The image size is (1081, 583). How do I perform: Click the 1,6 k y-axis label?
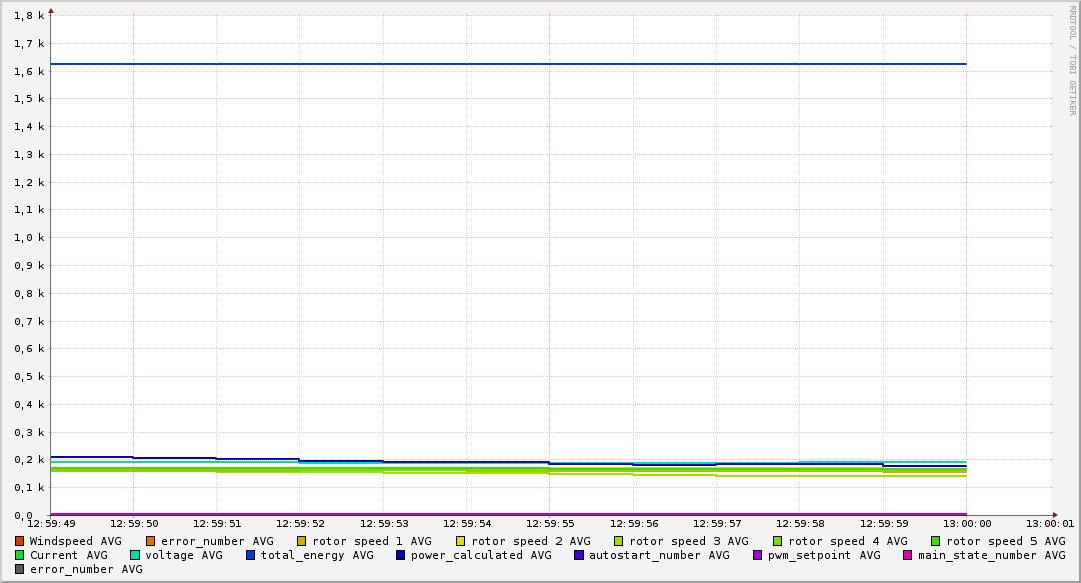(31, 72)
